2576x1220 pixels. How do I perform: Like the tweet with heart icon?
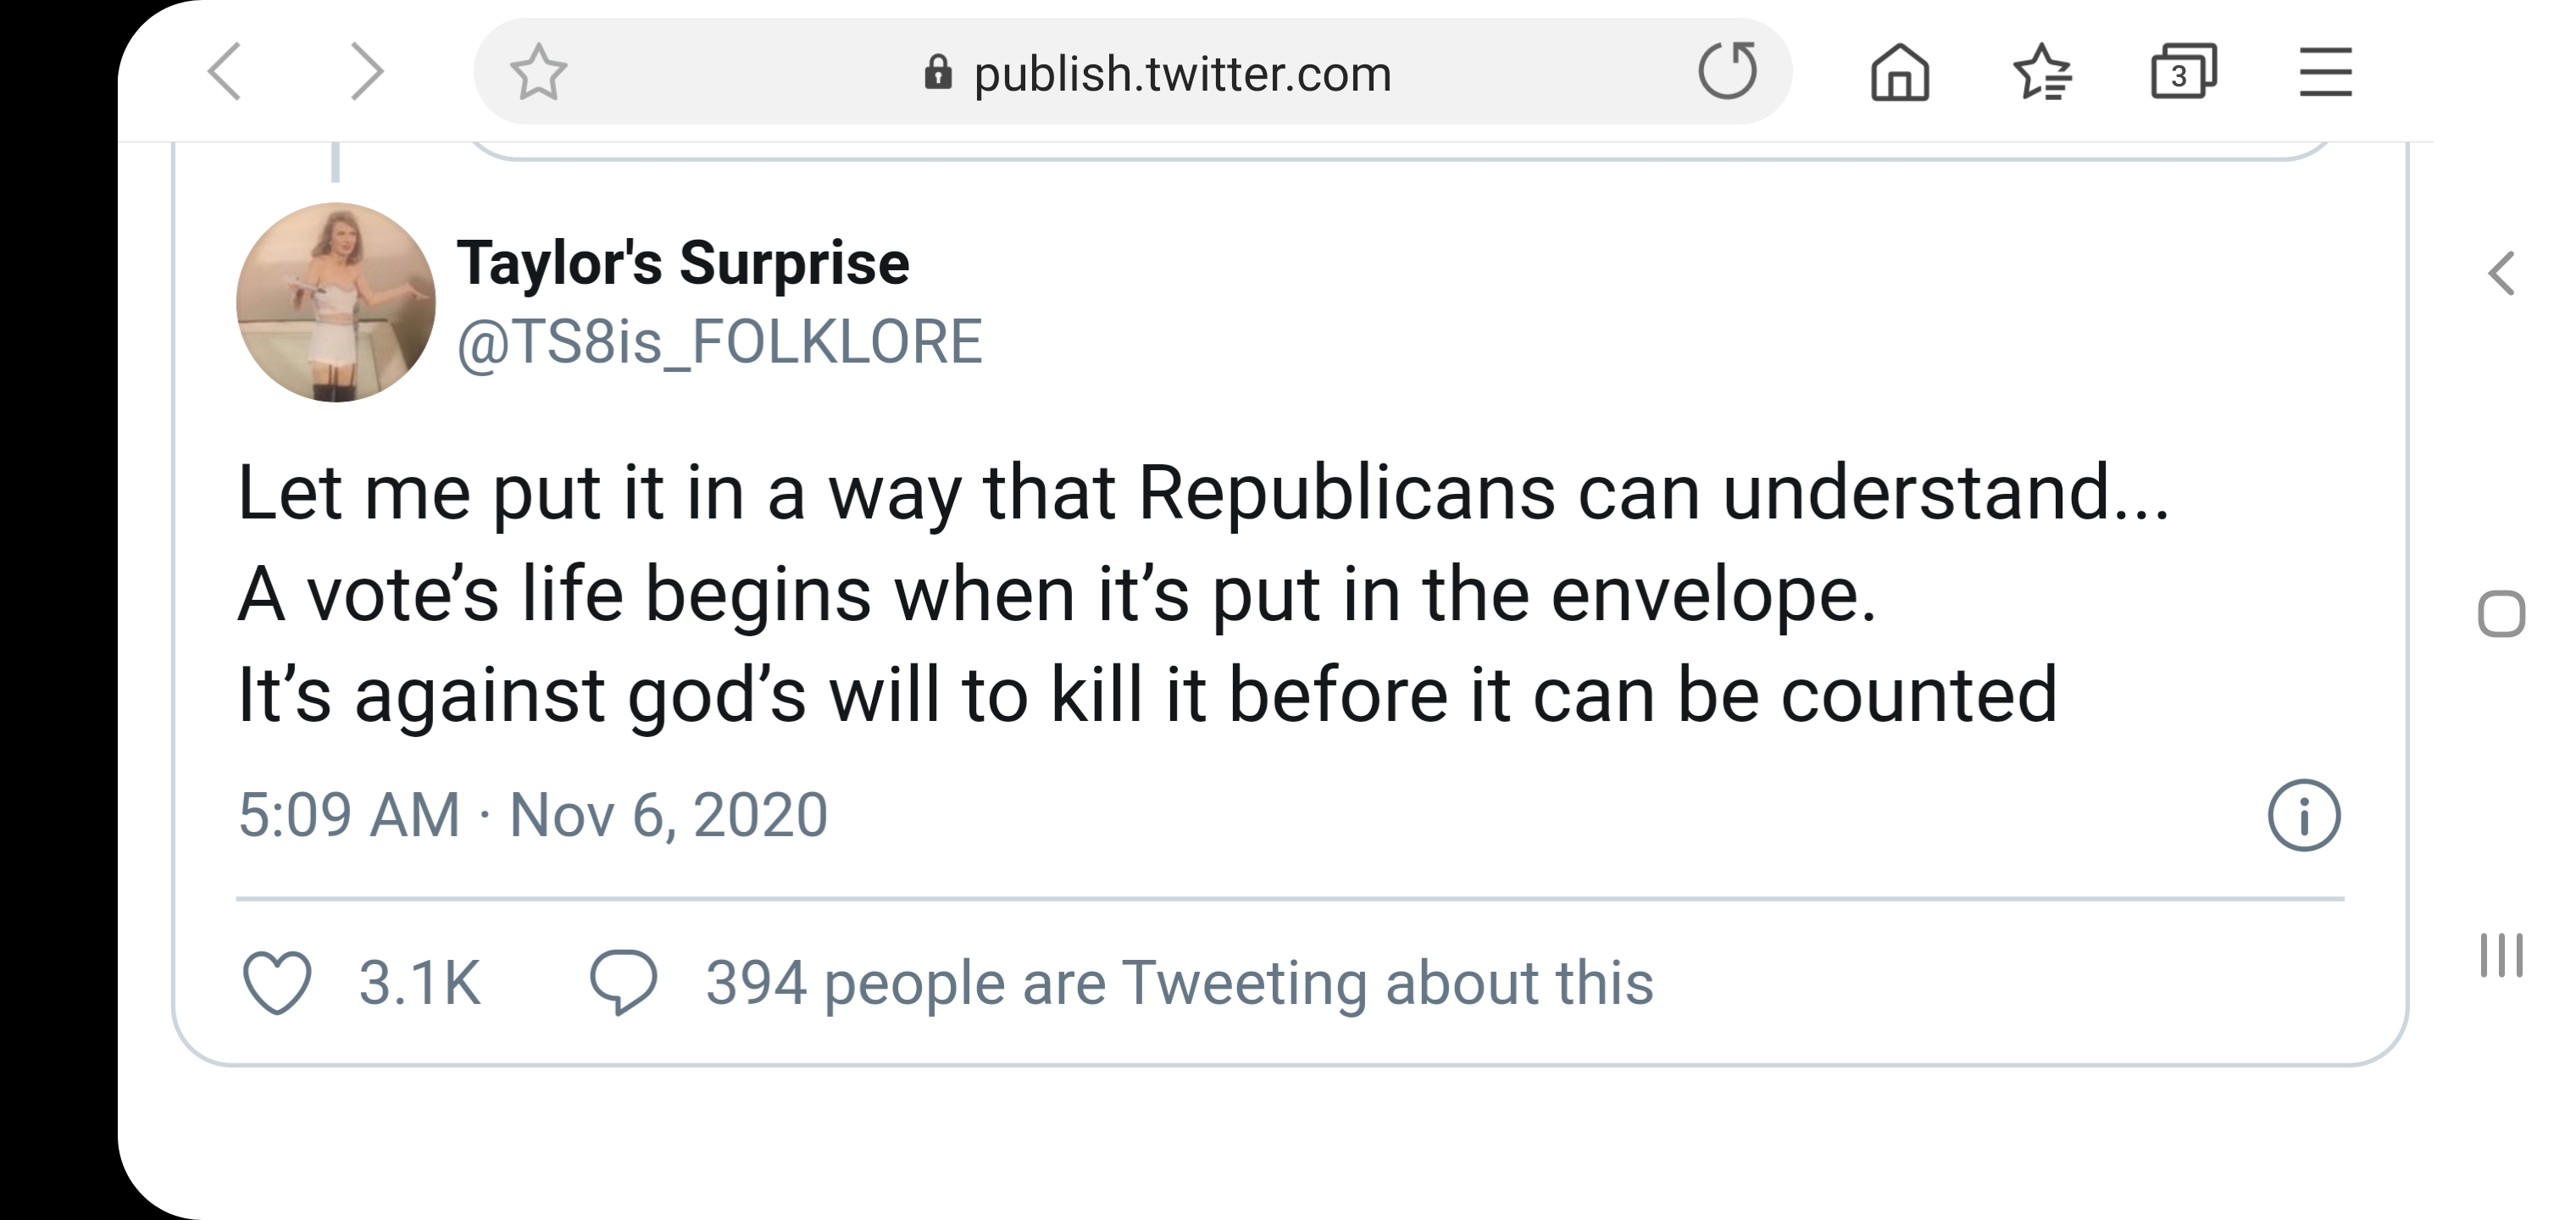point(277,983)
